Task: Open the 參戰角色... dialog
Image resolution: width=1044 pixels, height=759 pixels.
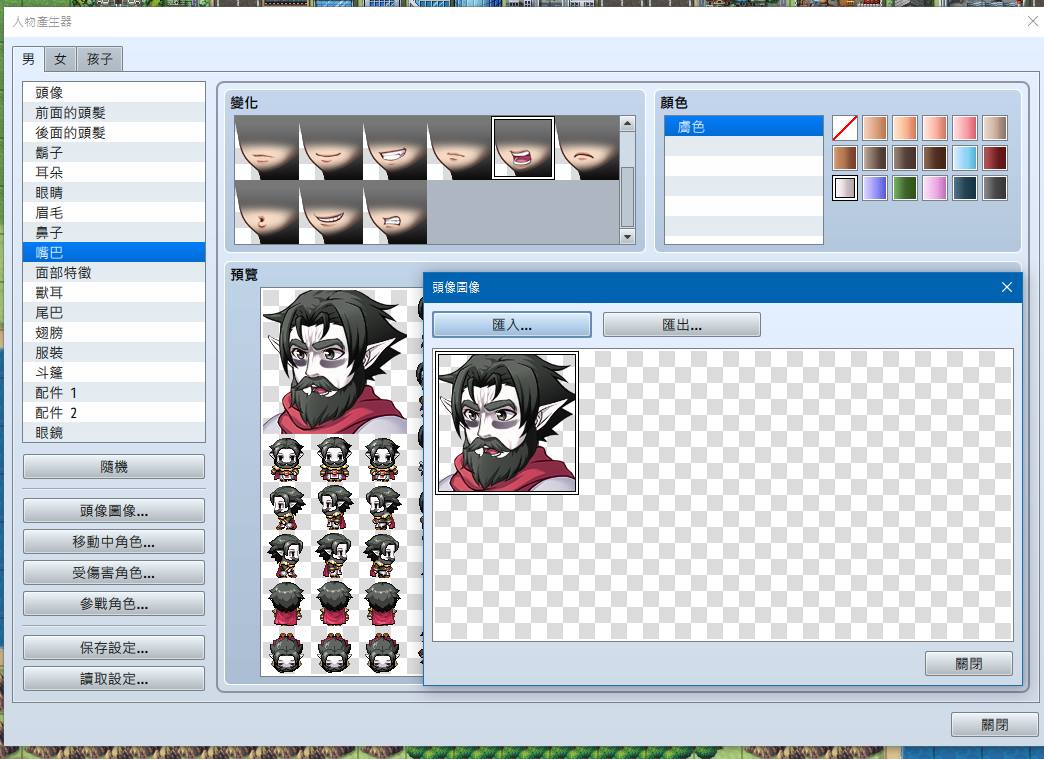Action: pyautogui.click(x=114, y=604)
